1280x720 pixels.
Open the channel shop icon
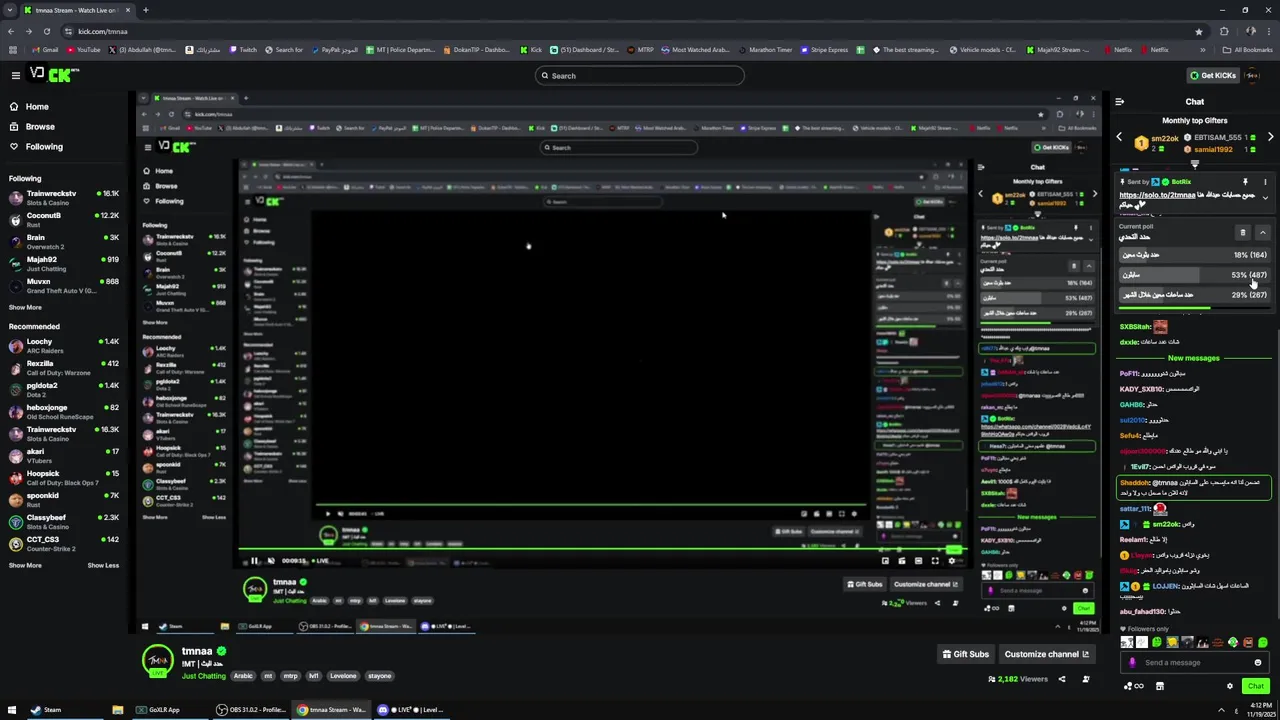[1160, 686]
